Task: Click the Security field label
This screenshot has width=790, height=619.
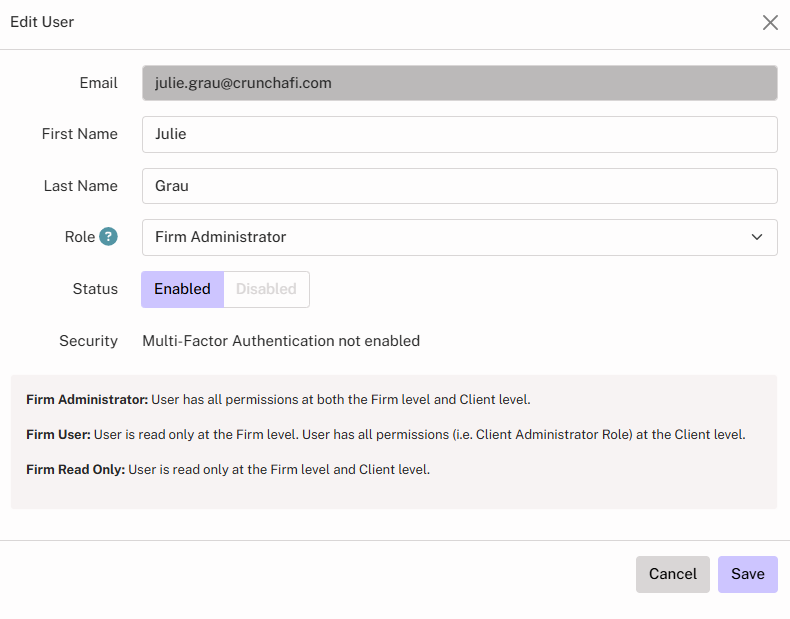Action: pos(88,341)
